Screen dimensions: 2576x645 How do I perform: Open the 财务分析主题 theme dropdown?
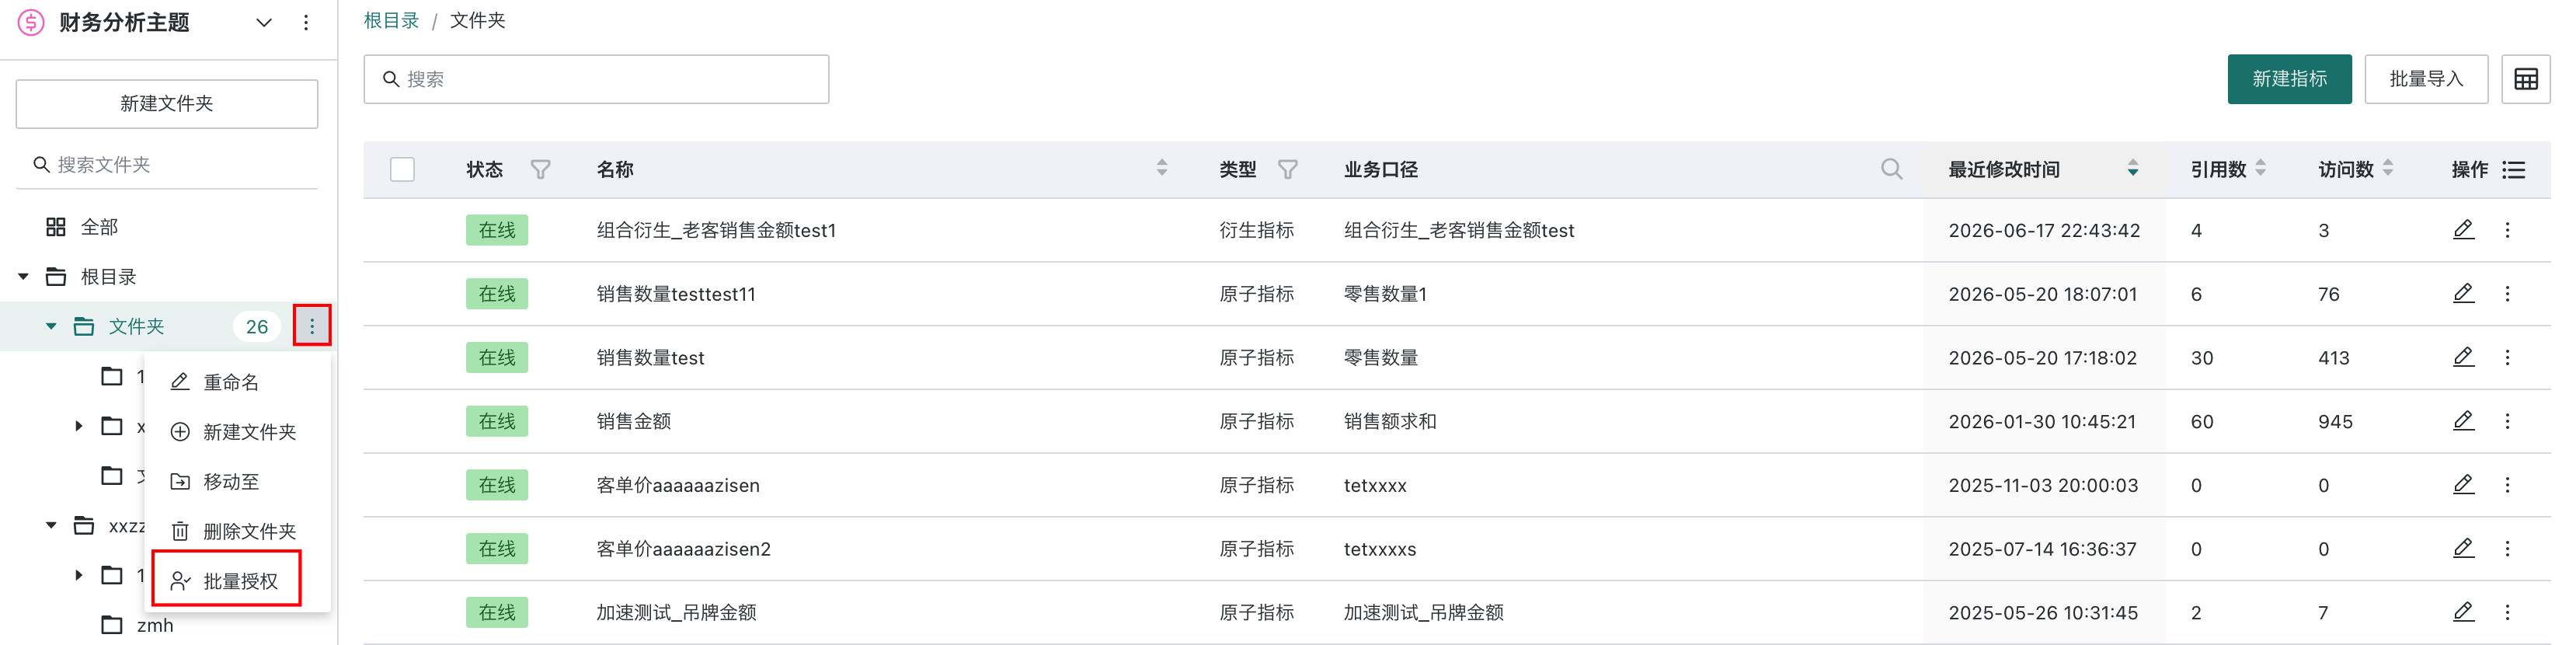264,23
